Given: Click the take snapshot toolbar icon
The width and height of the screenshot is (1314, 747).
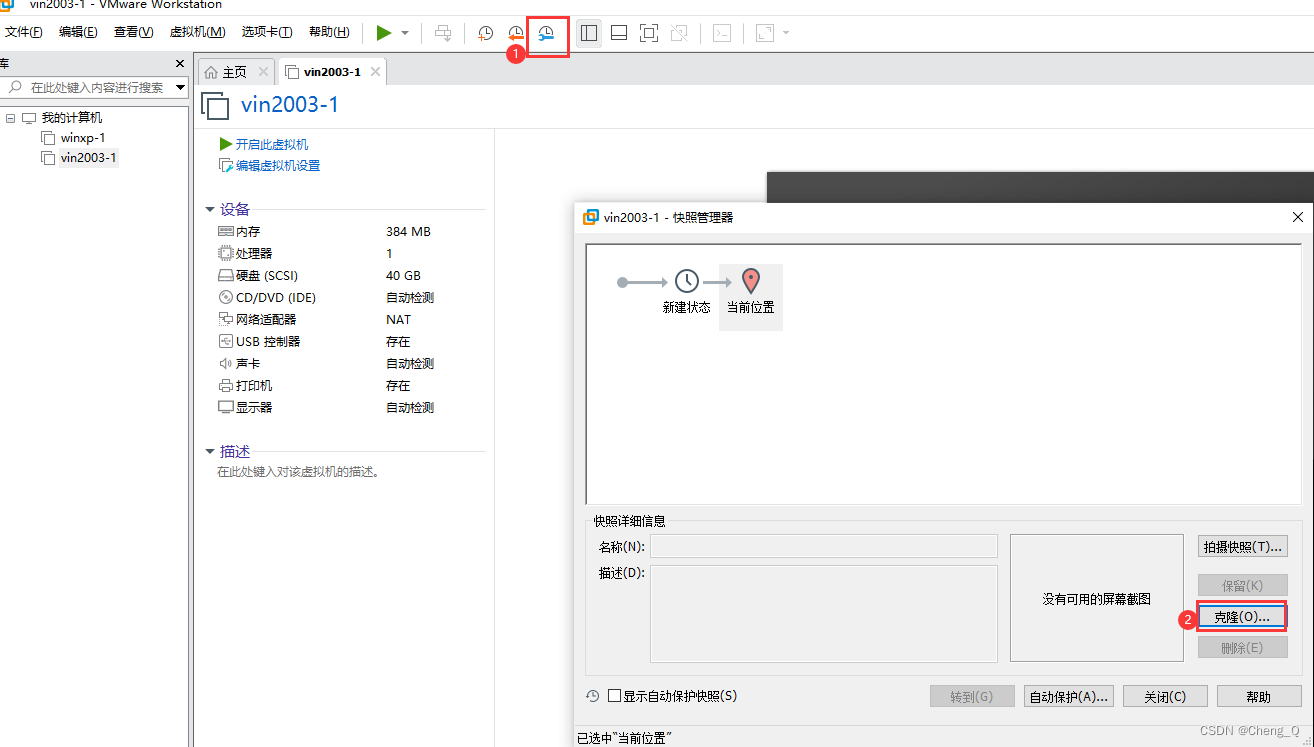Looking at the screenshot, I should [x=486, y=33].
